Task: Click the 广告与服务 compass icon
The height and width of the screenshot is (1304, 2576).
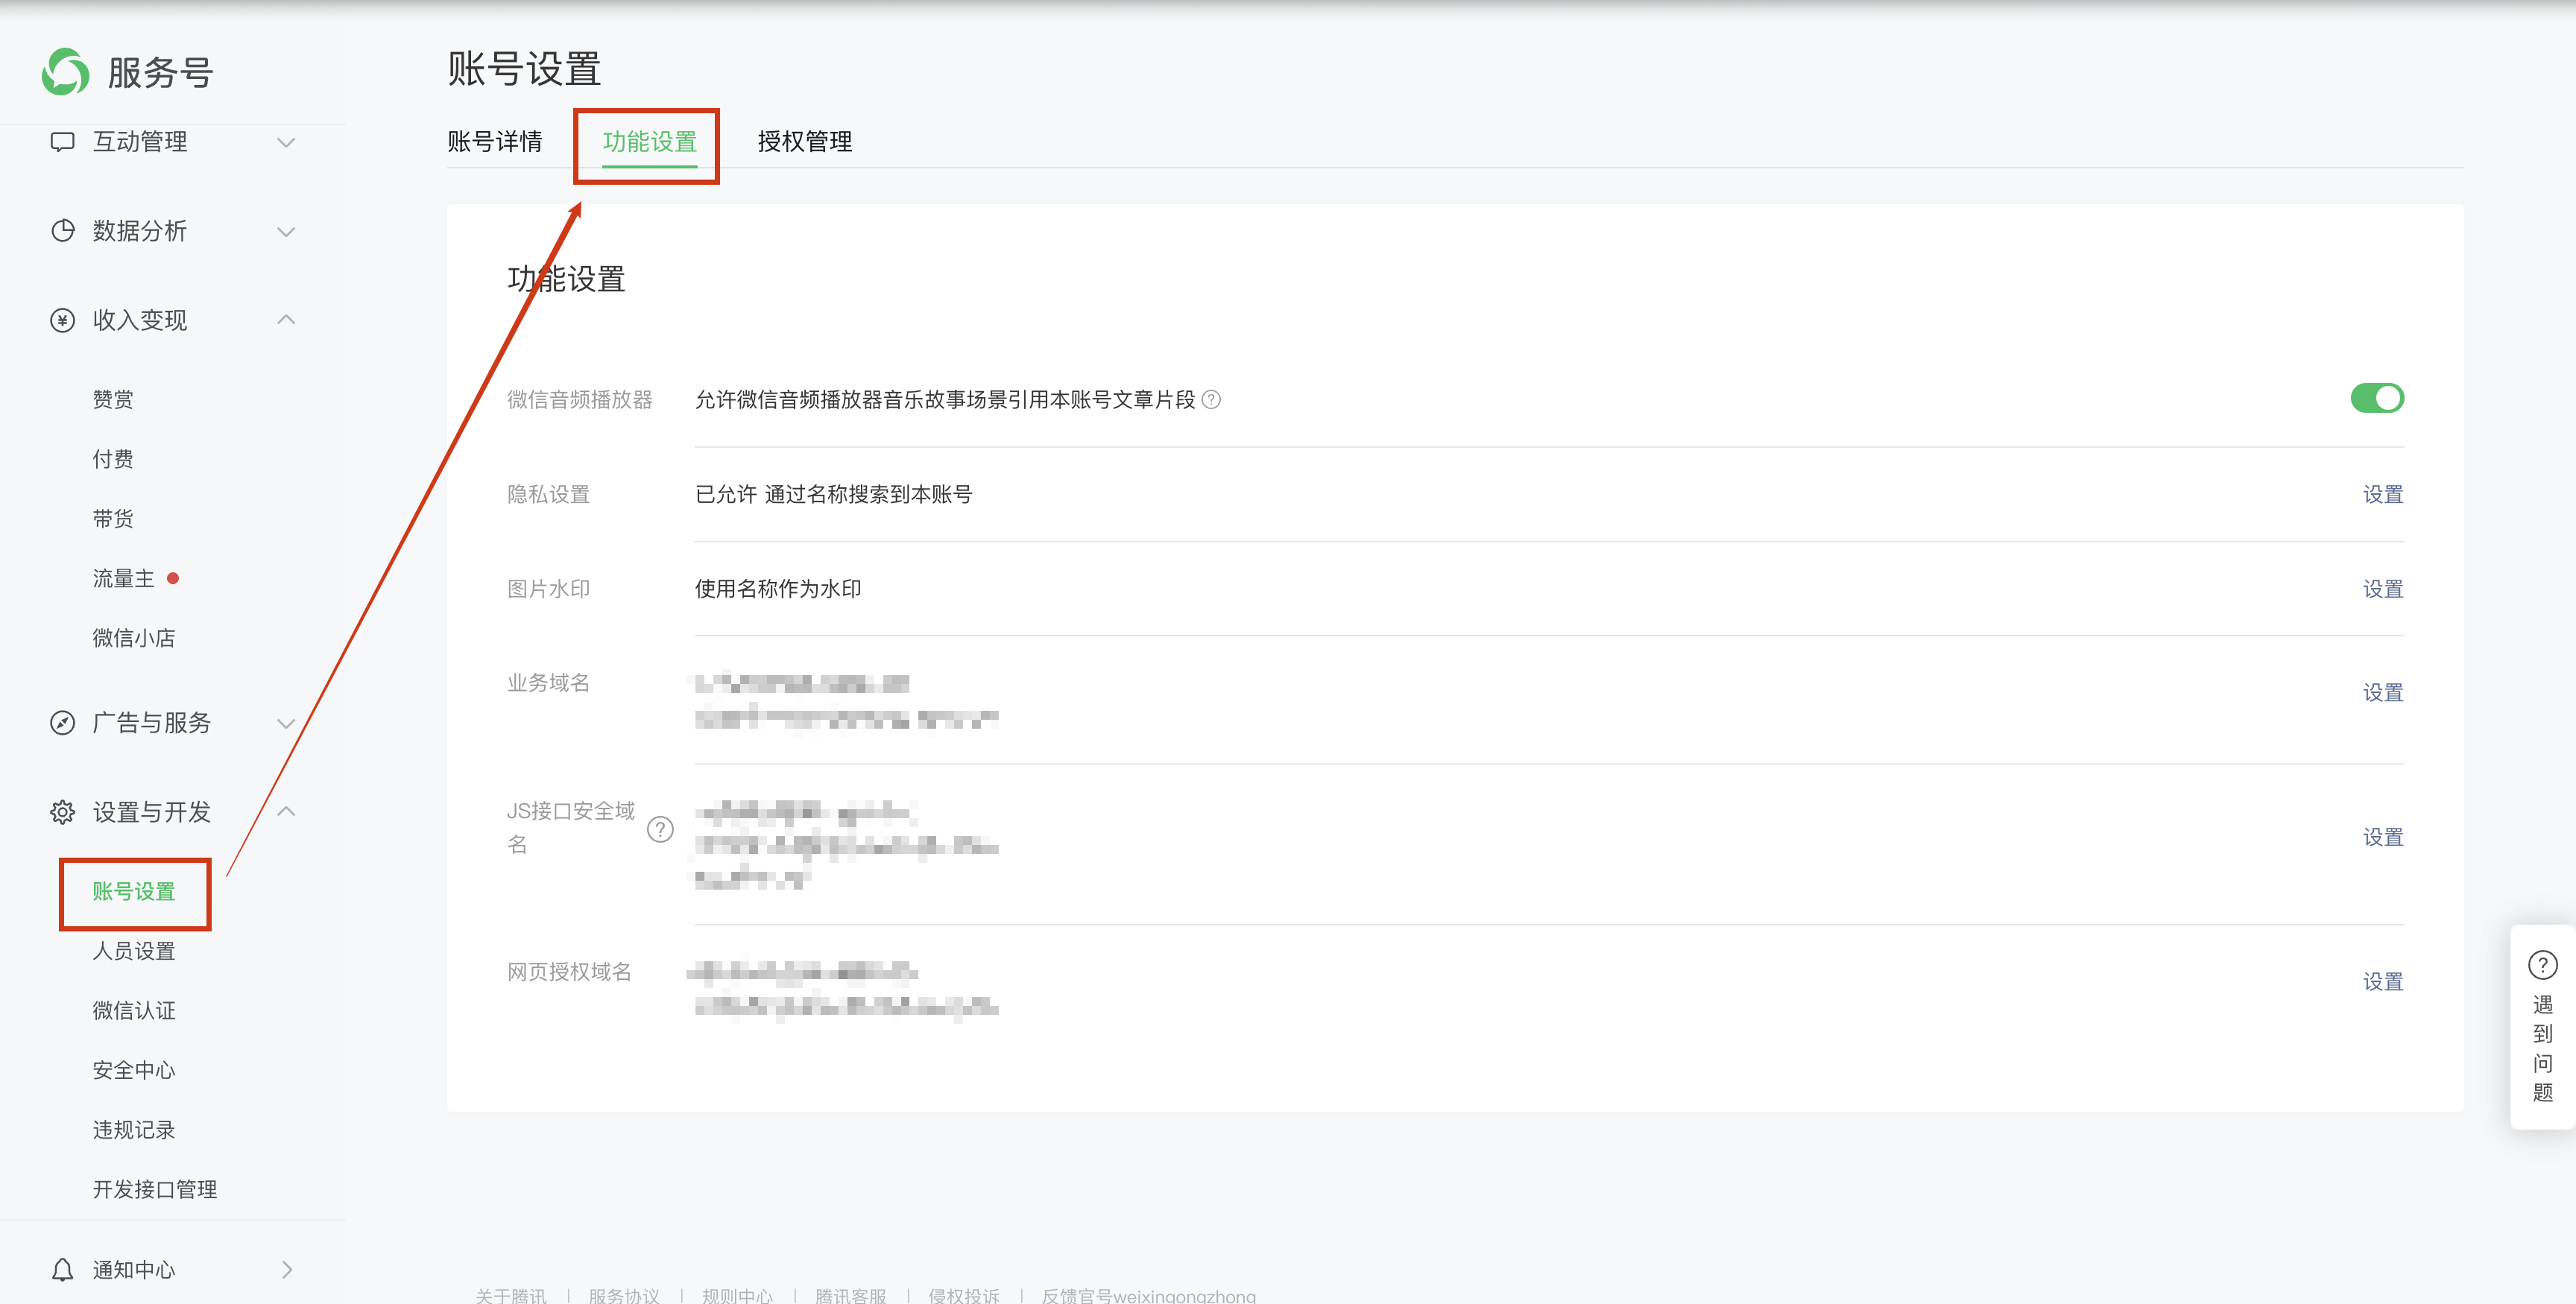Action: tap(62, 723)
